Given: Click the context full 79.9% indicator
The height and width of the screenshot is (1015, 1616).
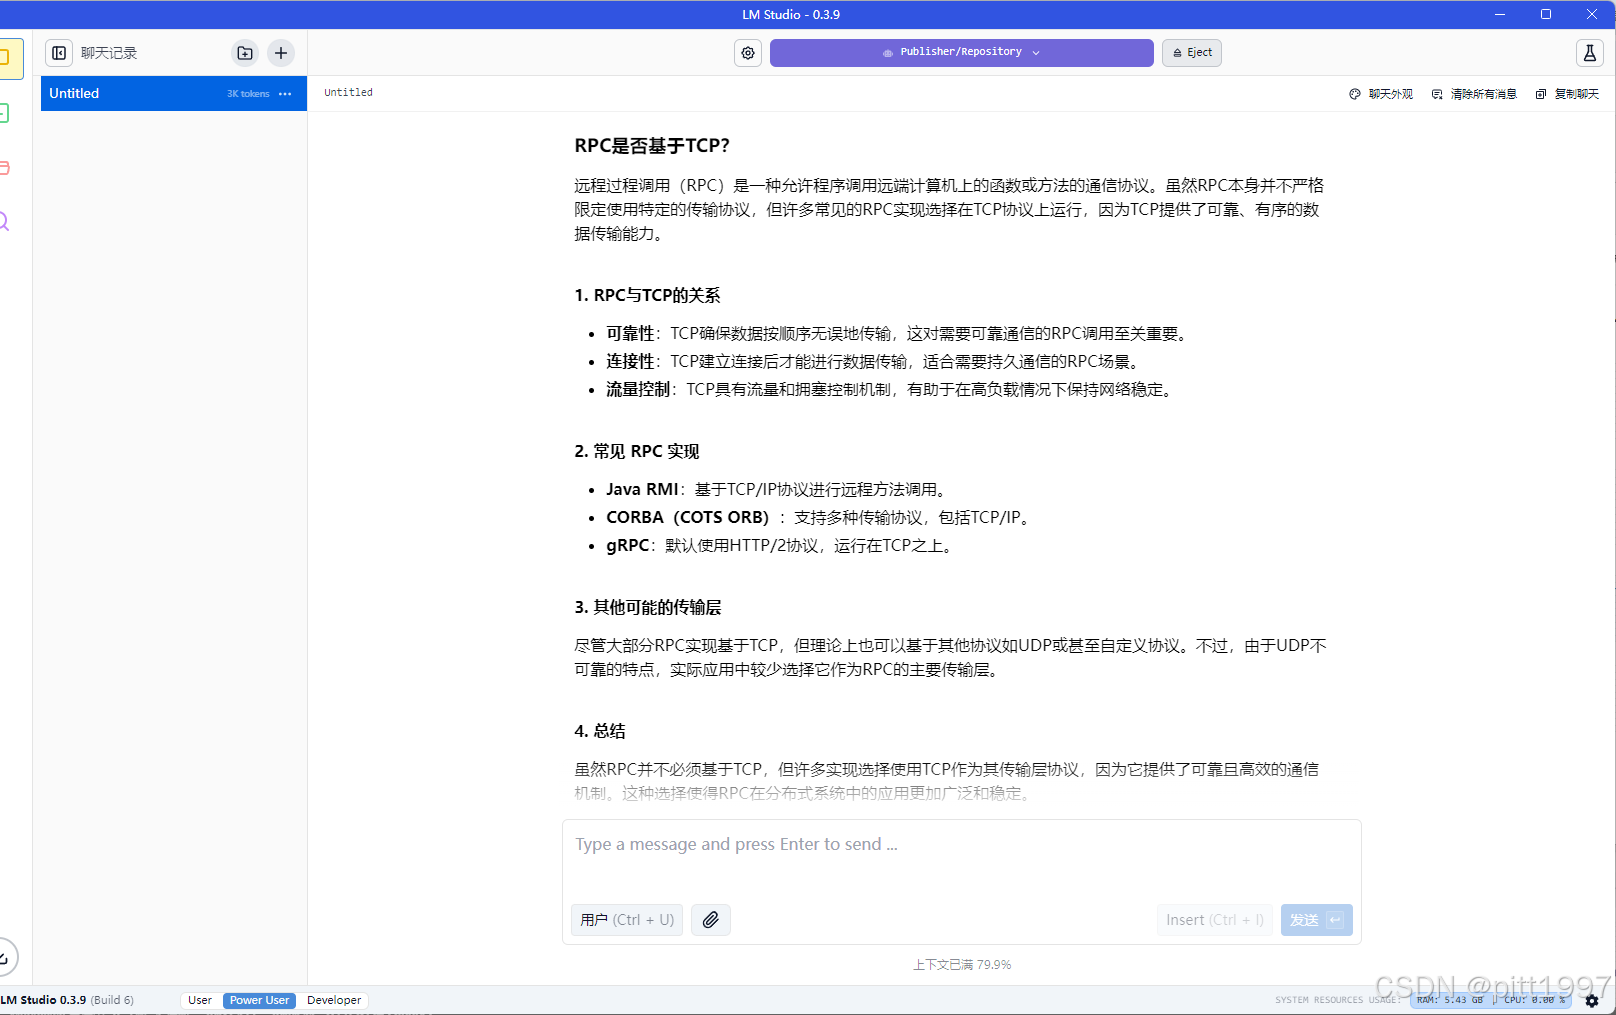Looking at the screenshot, I should (961, 965).
